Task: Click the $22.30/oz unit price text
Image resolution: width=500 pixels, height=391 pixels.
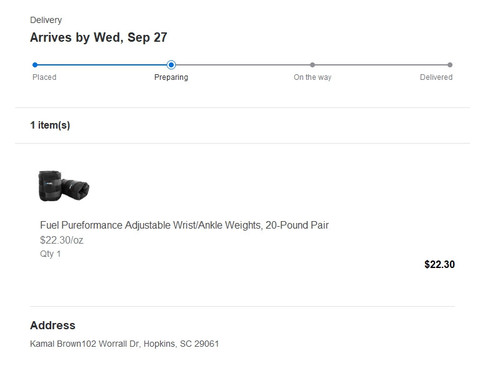Action: click(x=62, y=240)
